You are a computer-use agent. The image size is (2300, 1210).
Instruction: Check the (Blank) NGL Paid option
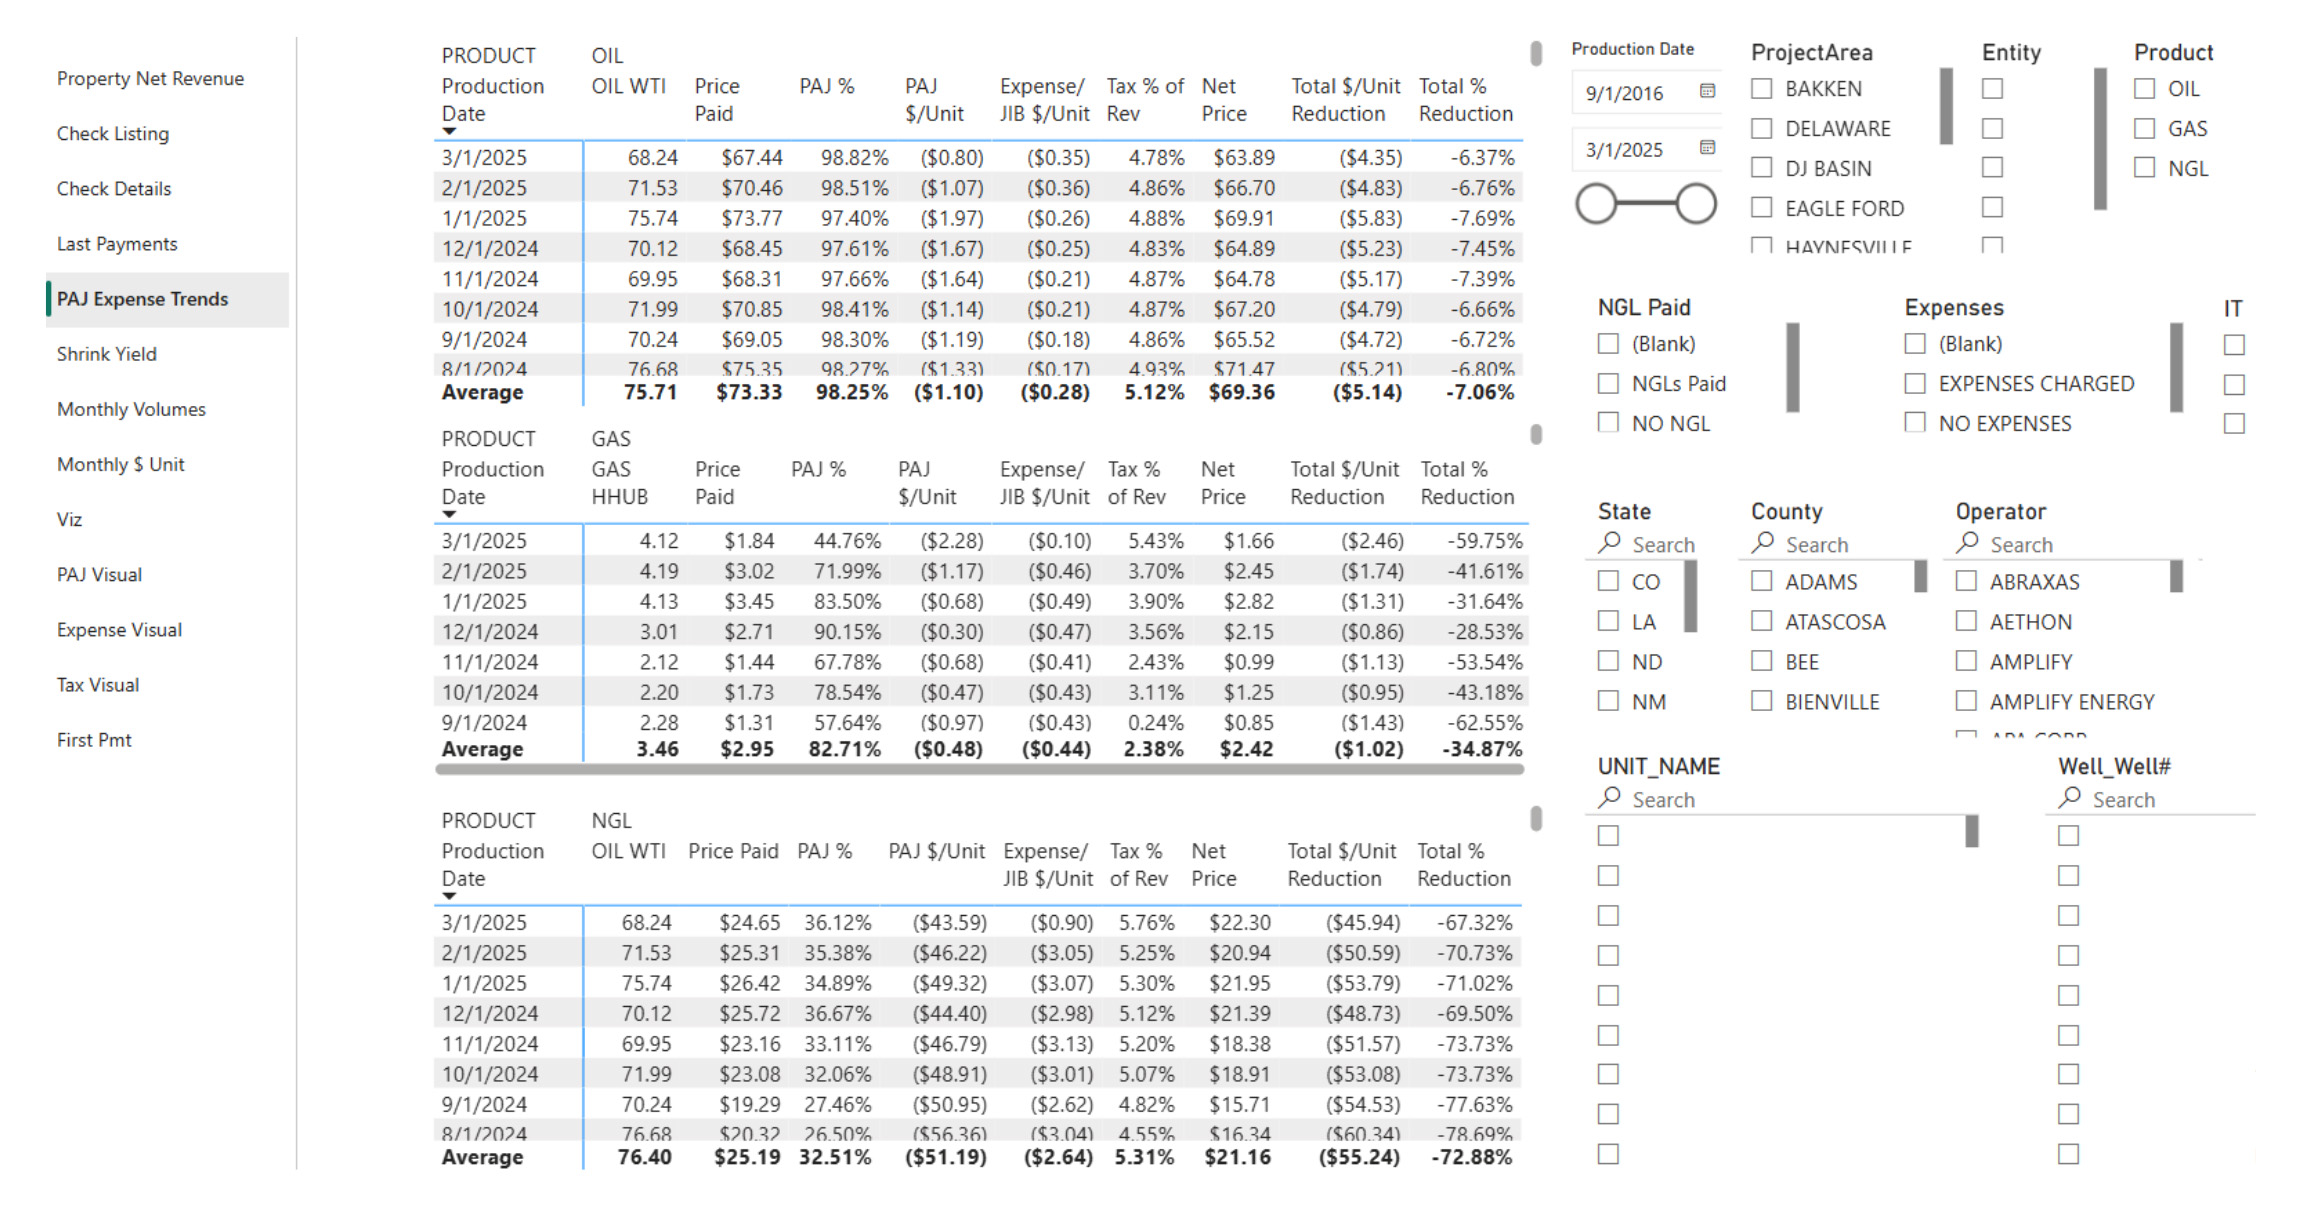click(1608, 344)
